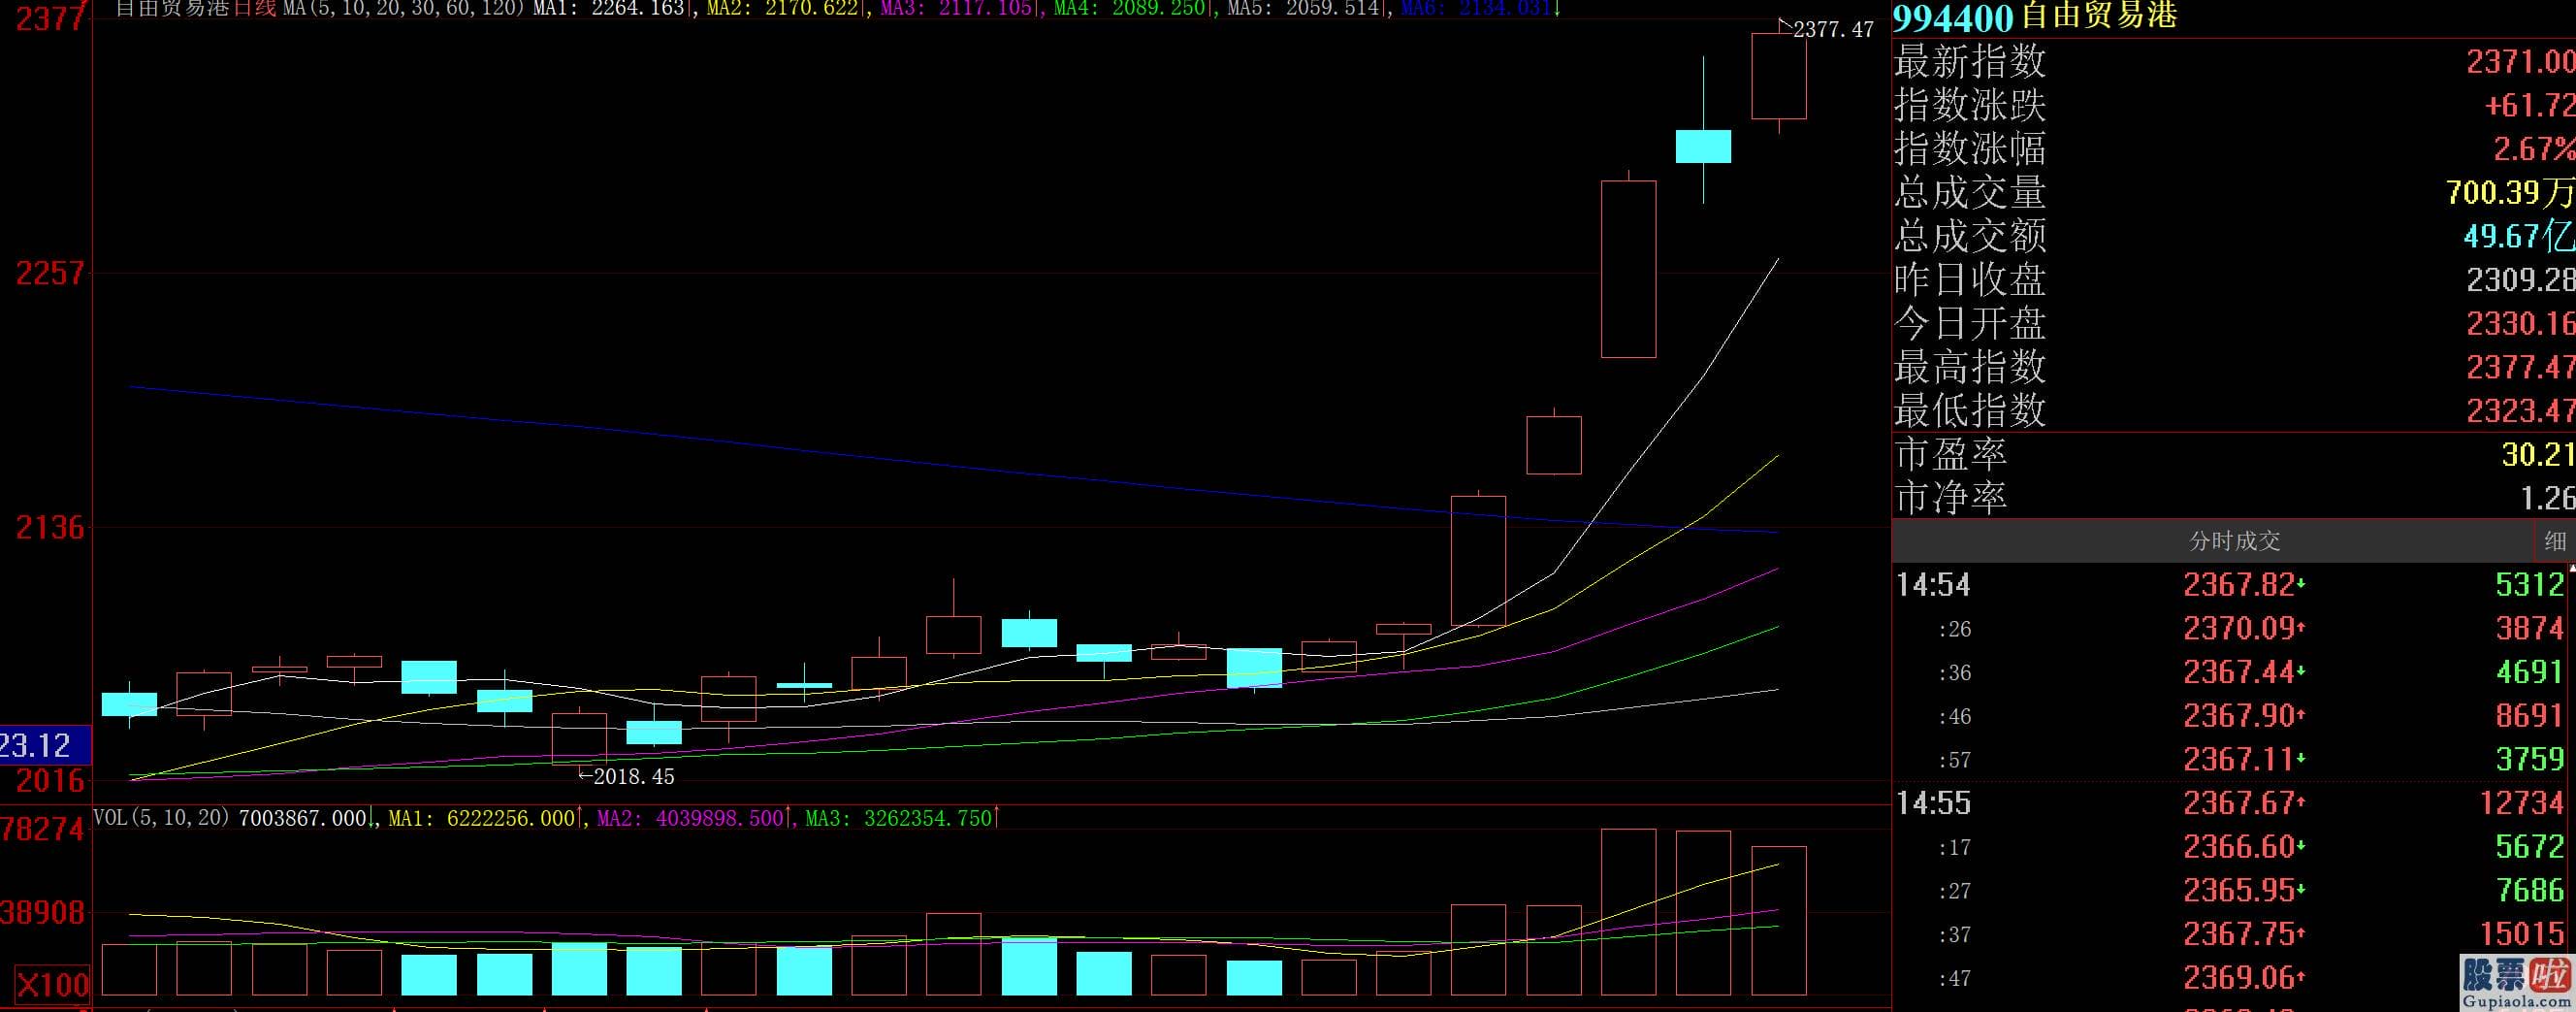This screenshot has width=2576, height=1012.
Task: Click the 2257 price axis label
Action: click(49, 272)
